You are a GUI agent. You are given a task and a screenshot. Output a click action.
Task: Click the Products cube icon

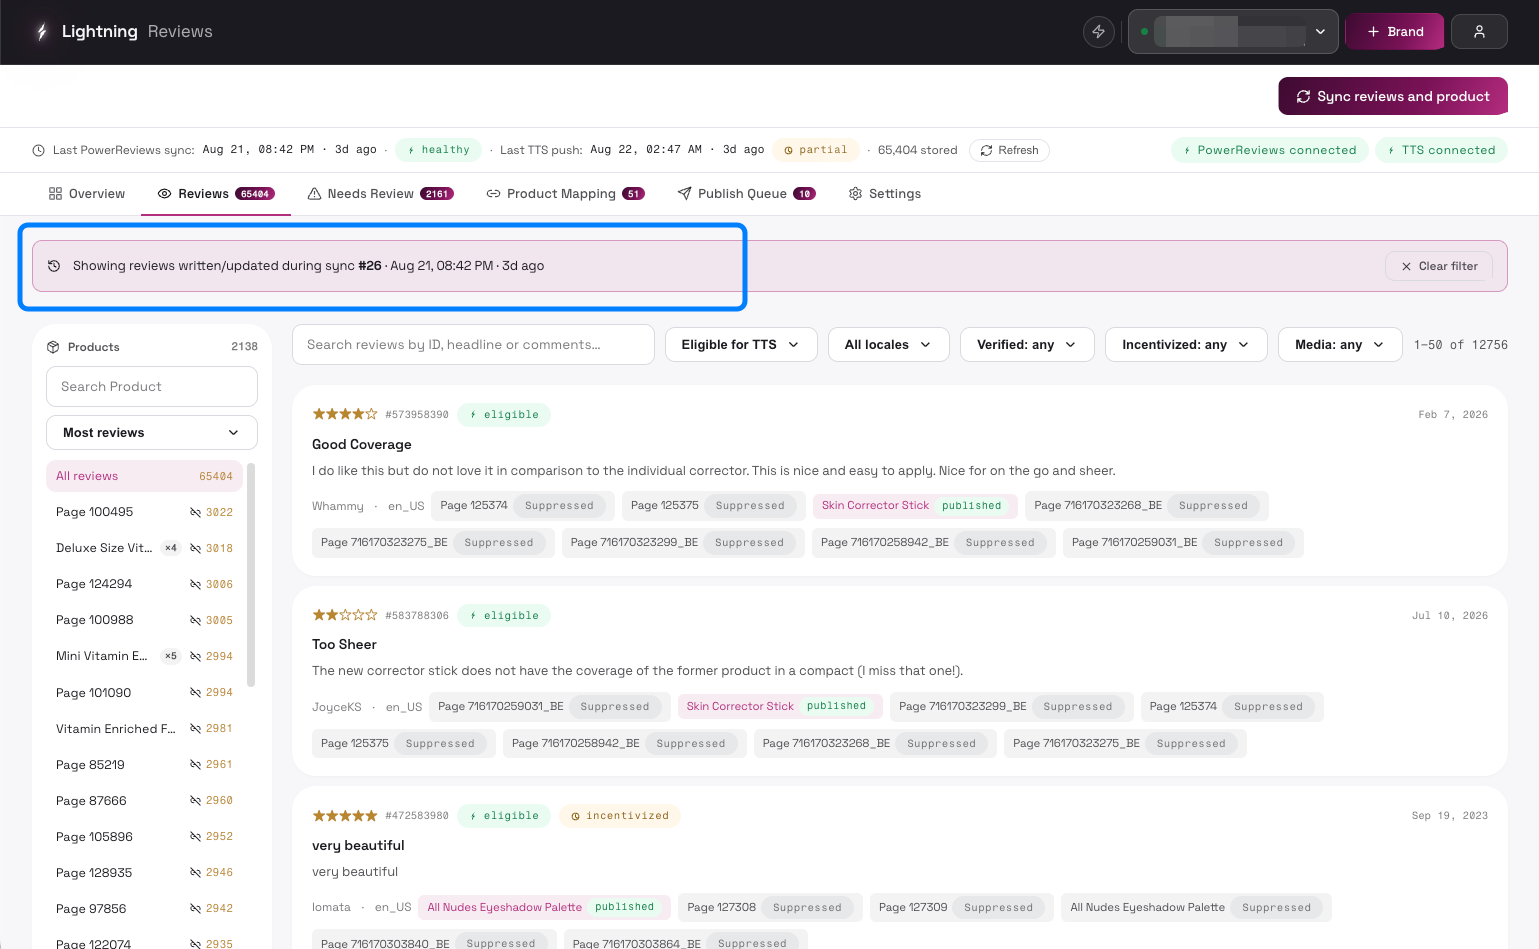point(53,347)
